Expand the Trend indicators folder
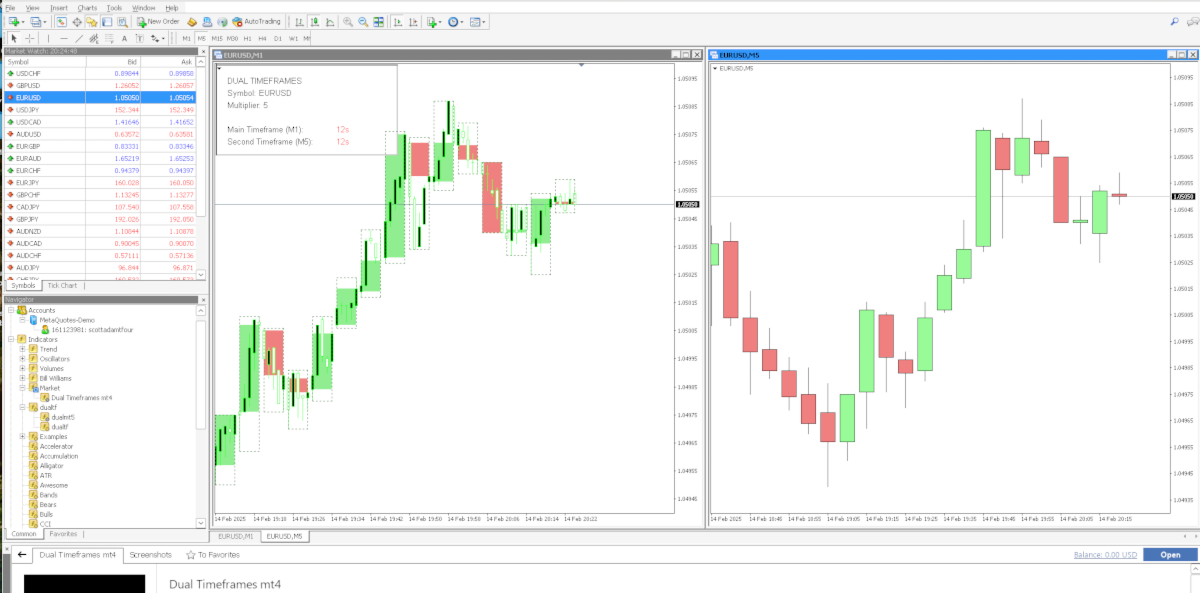The width and height of the screenshot is (1200, 593). tap(22, 349)
